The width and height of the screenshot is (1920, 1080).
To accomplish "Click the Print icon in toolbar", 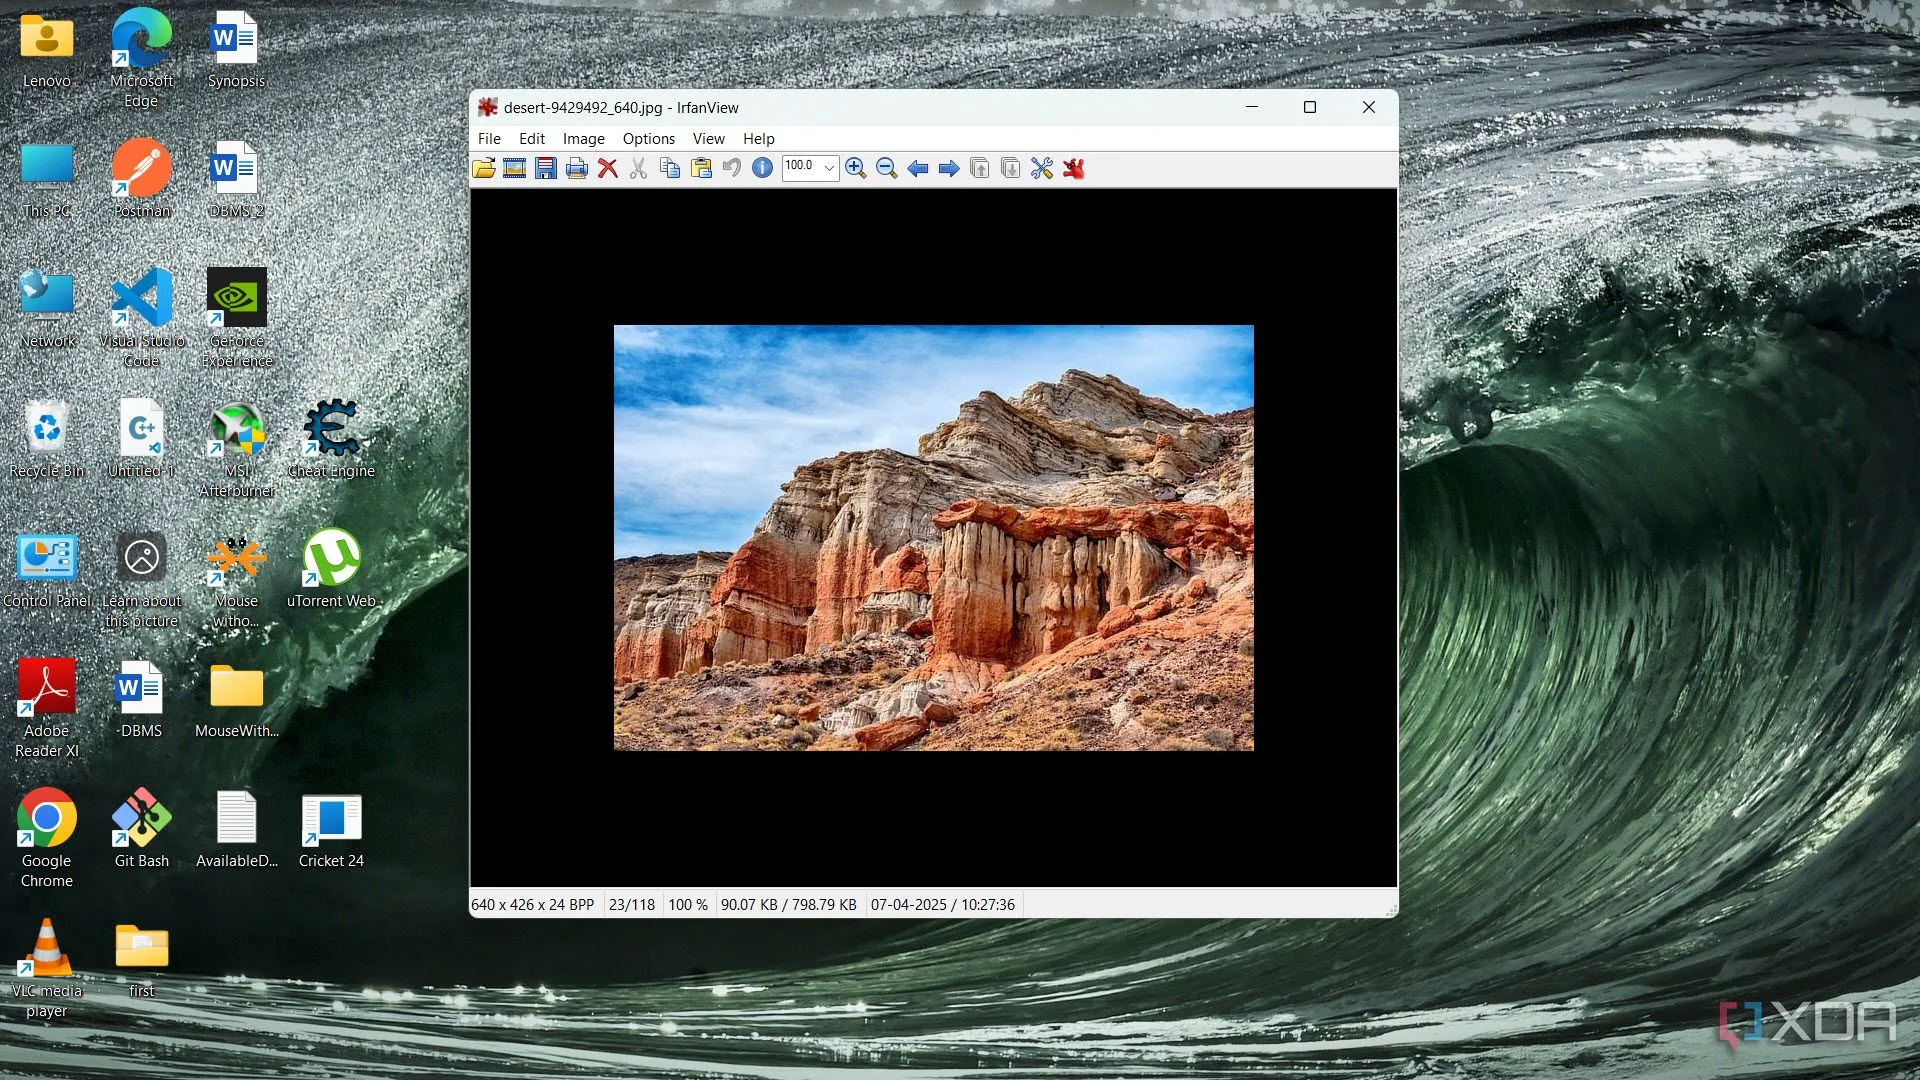I will click(577, 168).
